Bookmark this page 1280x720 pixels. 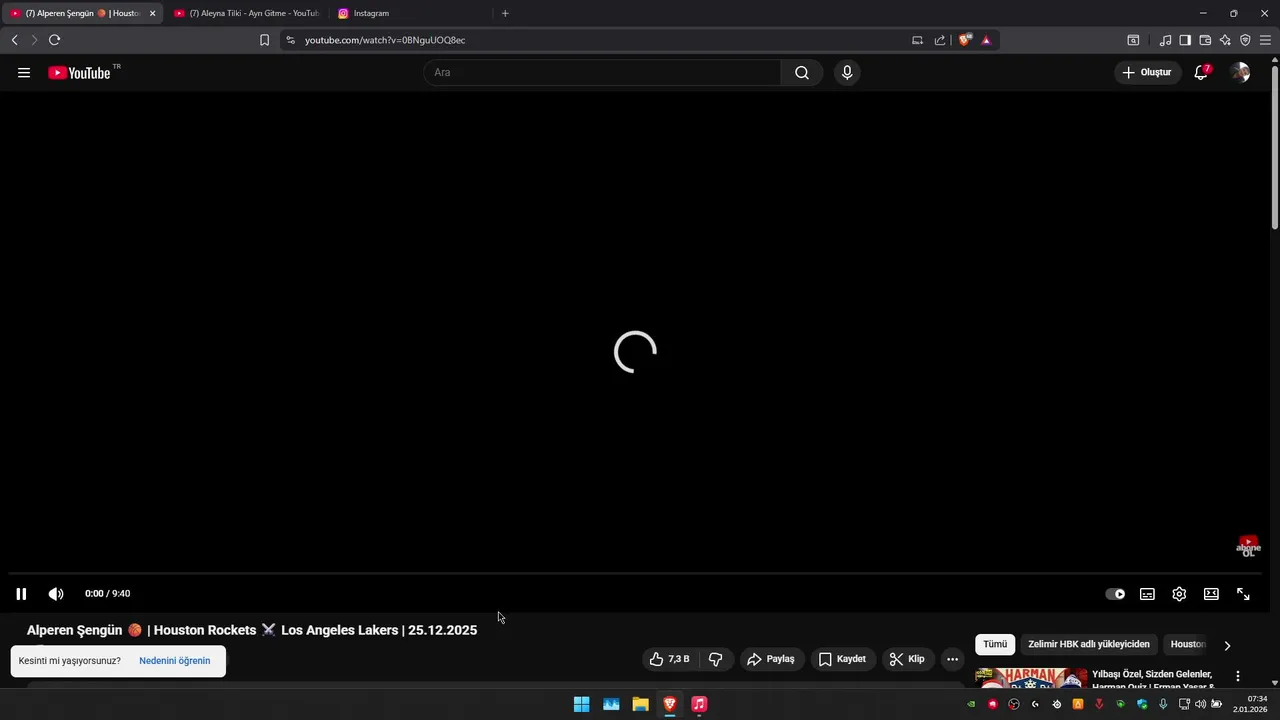coord(264,40)
